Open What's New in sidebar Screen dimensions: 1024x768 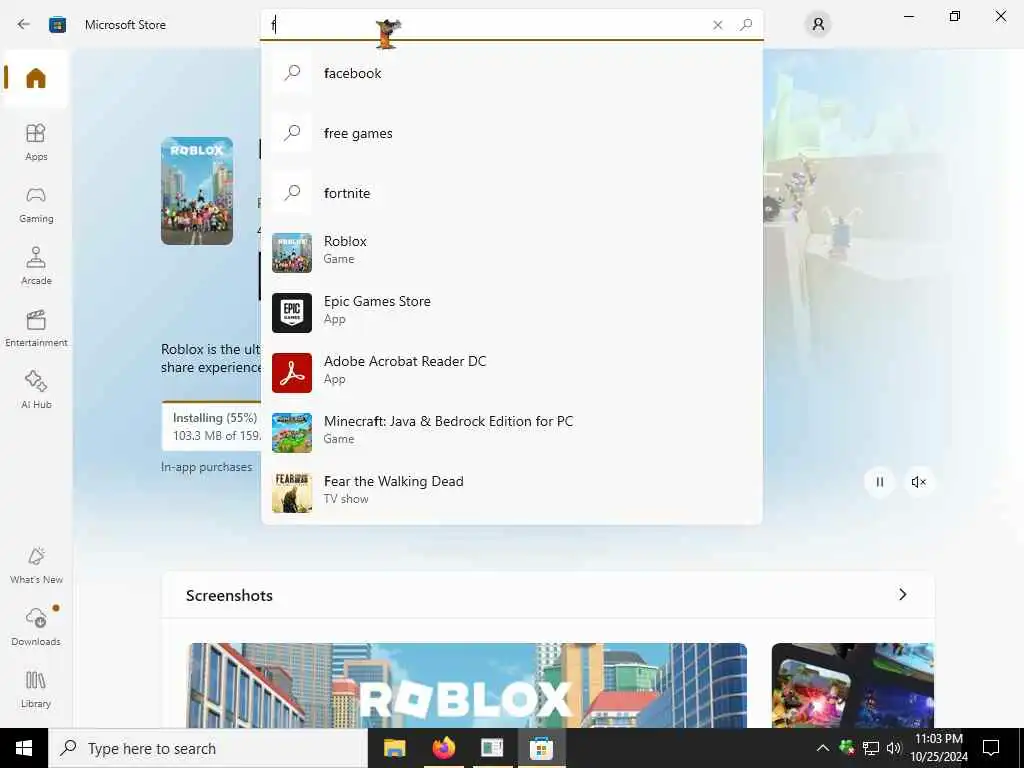click(36, 566)
